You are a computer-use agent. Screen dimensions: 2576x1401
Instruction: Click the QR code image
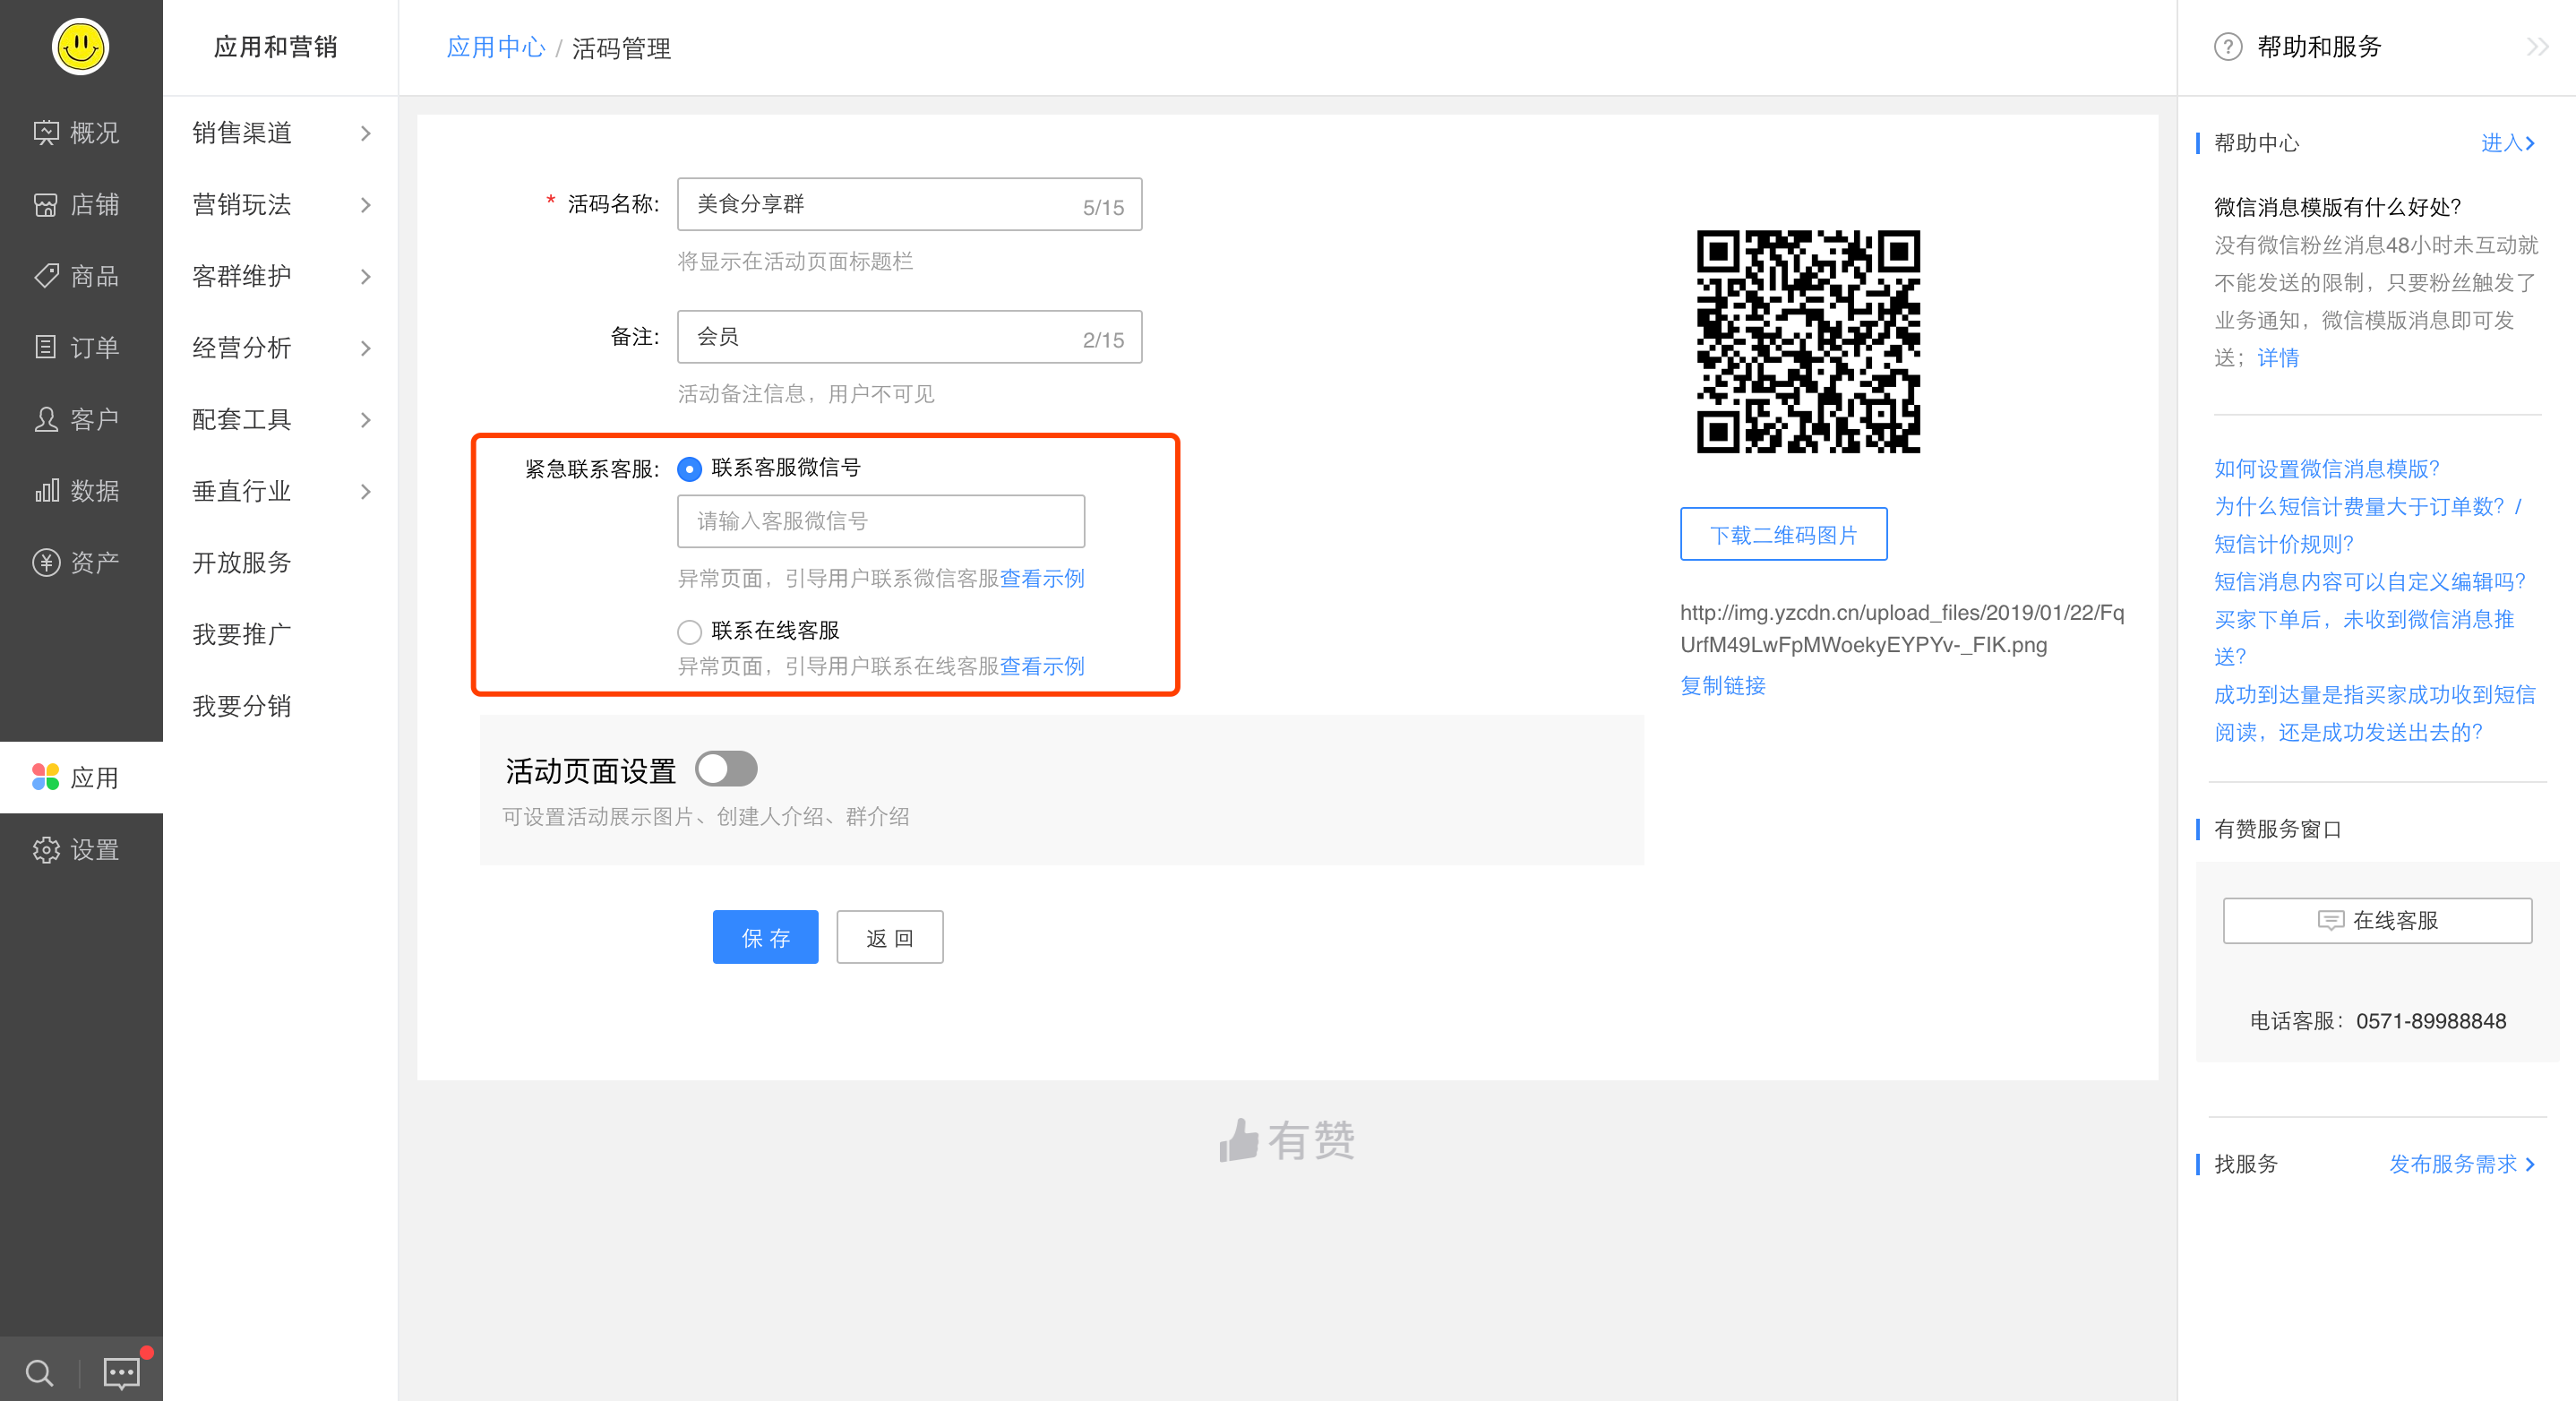point(1808,341)
